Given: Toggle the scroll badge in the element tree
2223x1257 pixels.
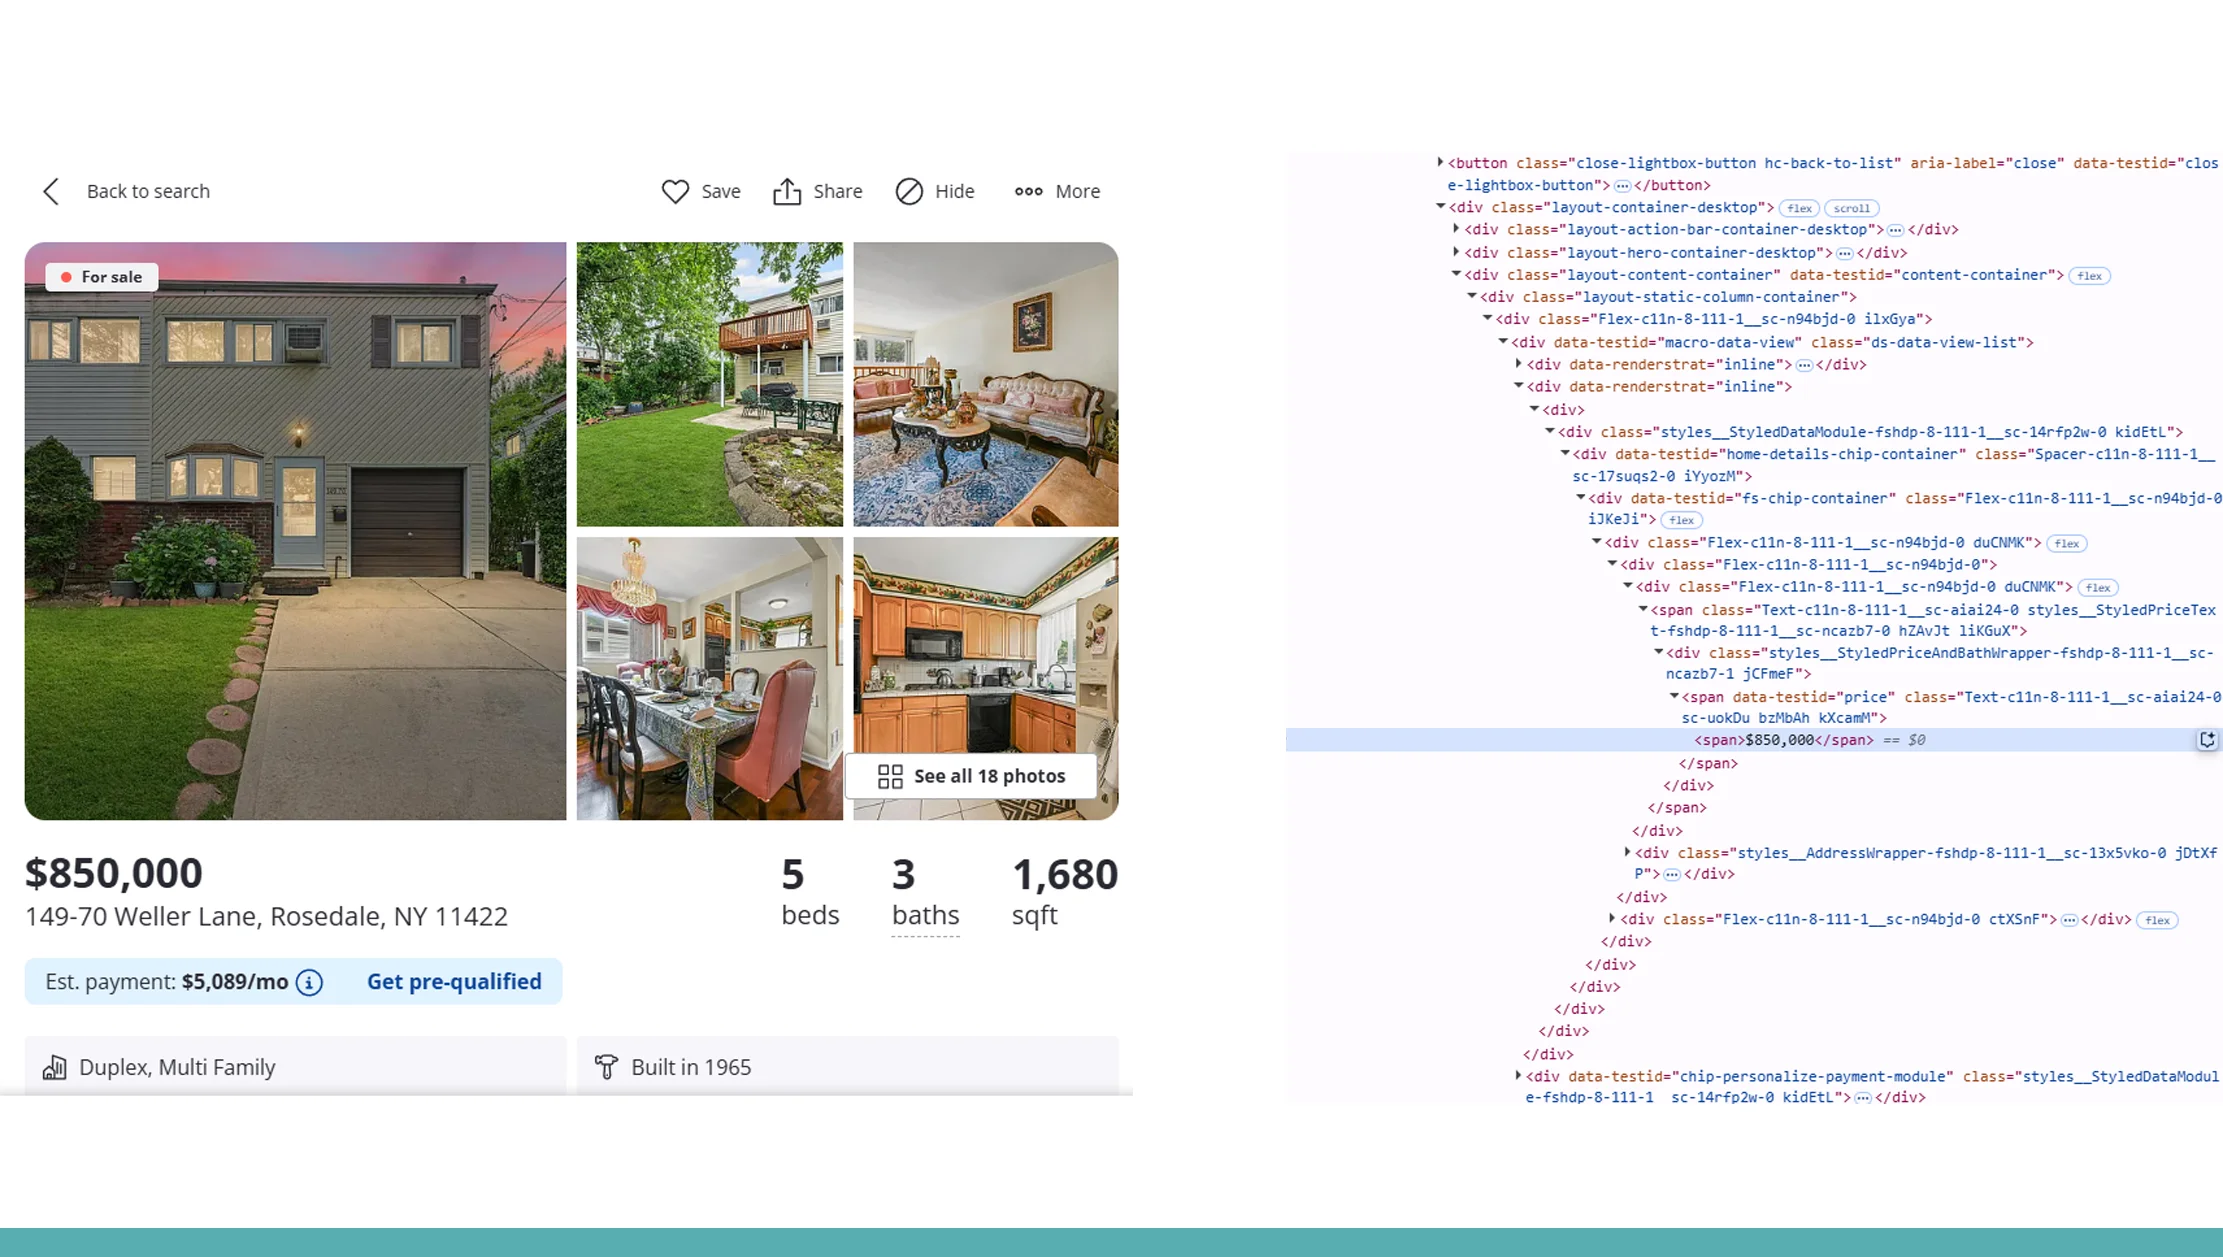Looking at the screenshot, I should [1851, 208].
